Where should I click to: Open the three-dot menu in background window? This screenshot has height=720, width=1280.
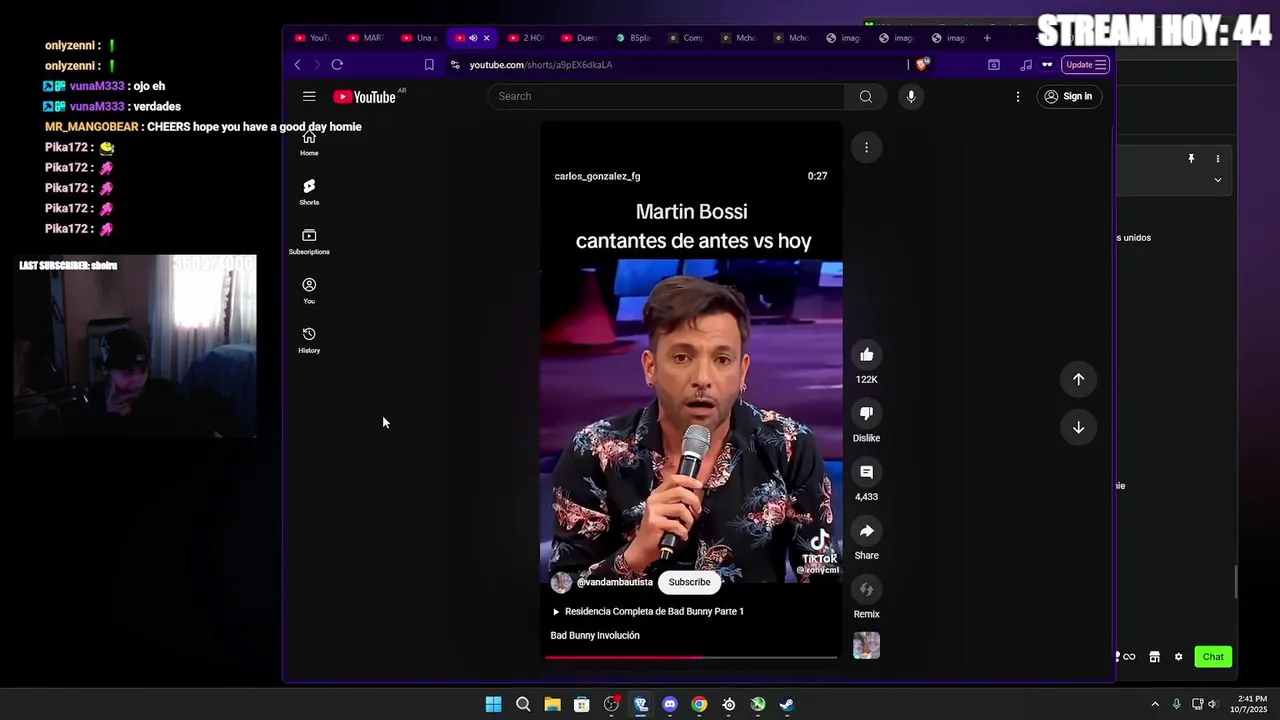point(1218,158)
